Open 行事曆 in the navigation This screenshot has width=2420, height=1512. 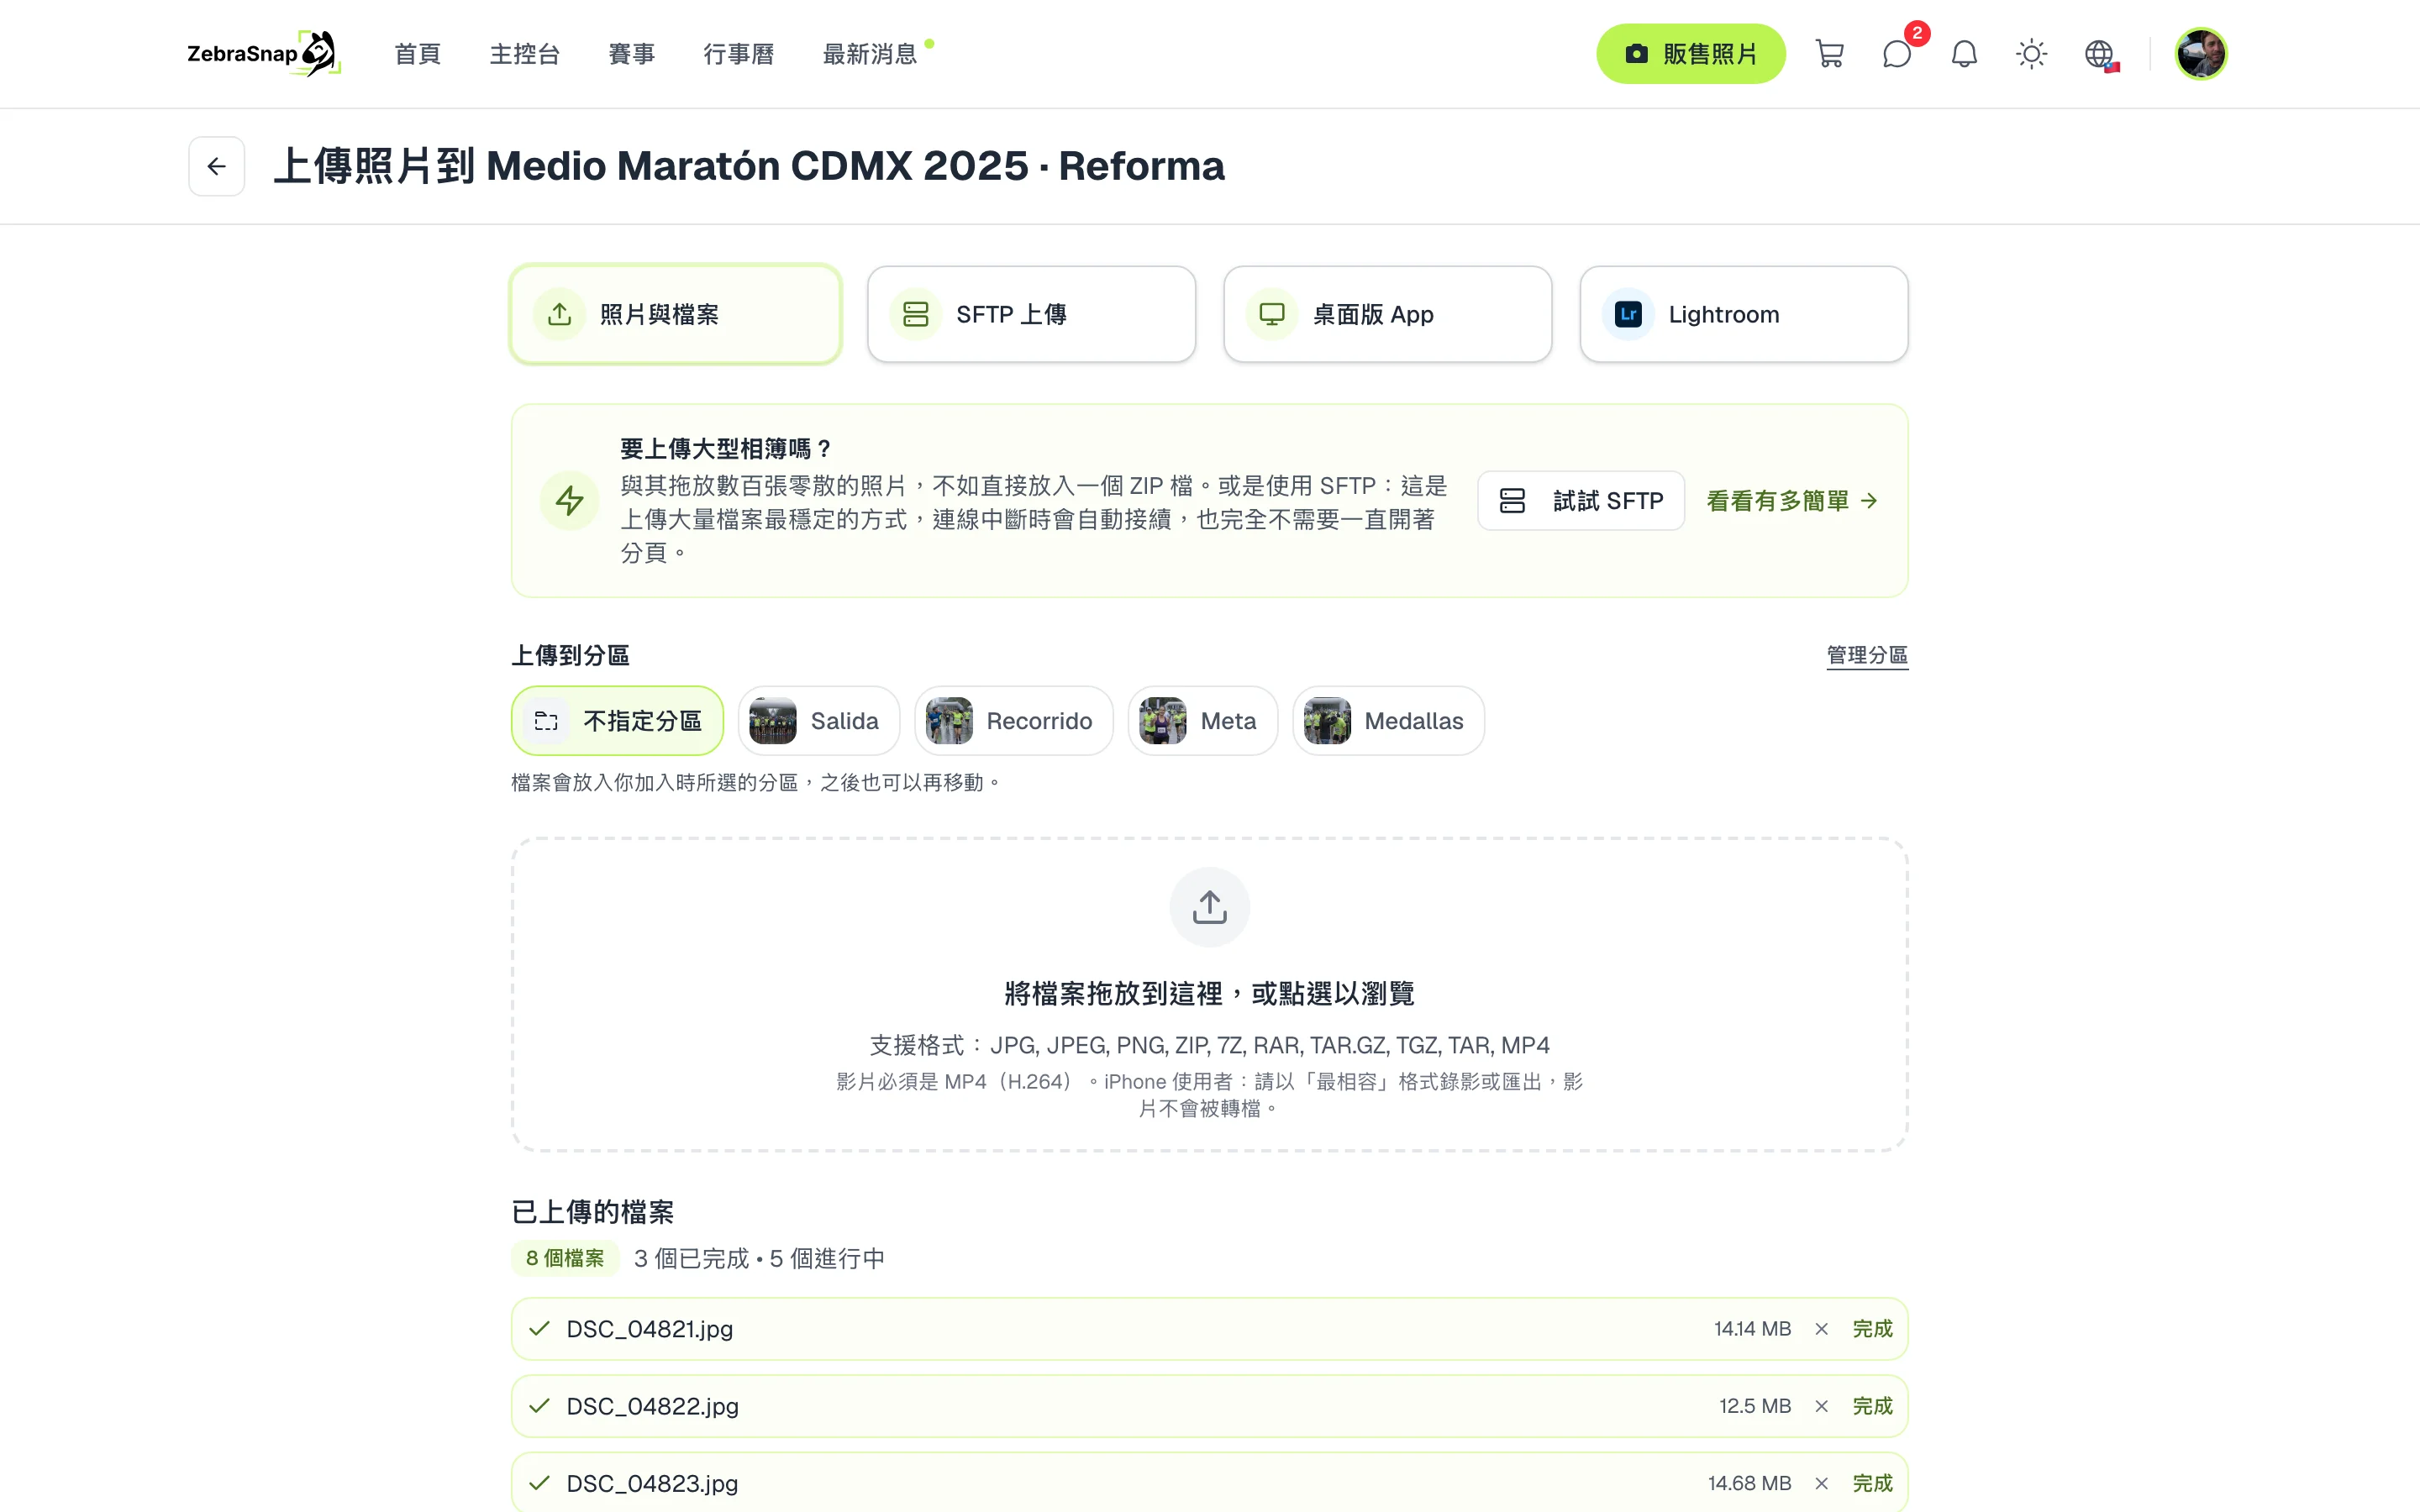click(x=738, y=54)
